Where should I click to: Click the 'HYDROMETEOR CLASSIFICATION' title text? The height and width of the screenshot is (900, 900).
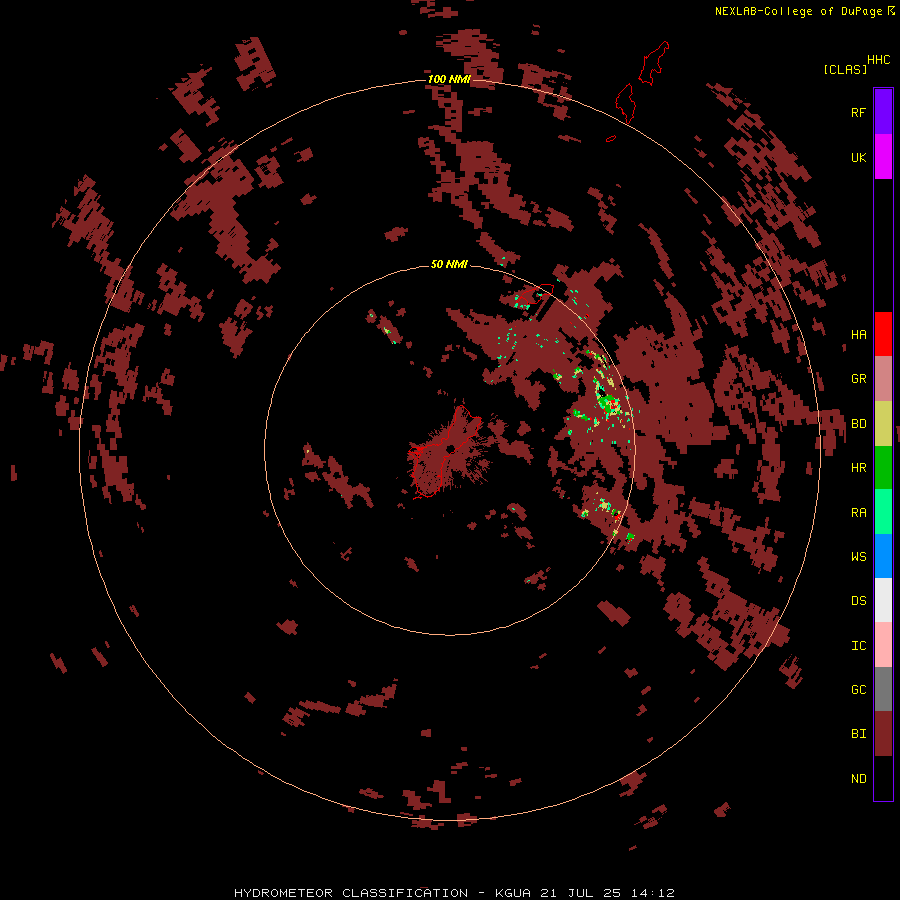(x=351, y=893)
